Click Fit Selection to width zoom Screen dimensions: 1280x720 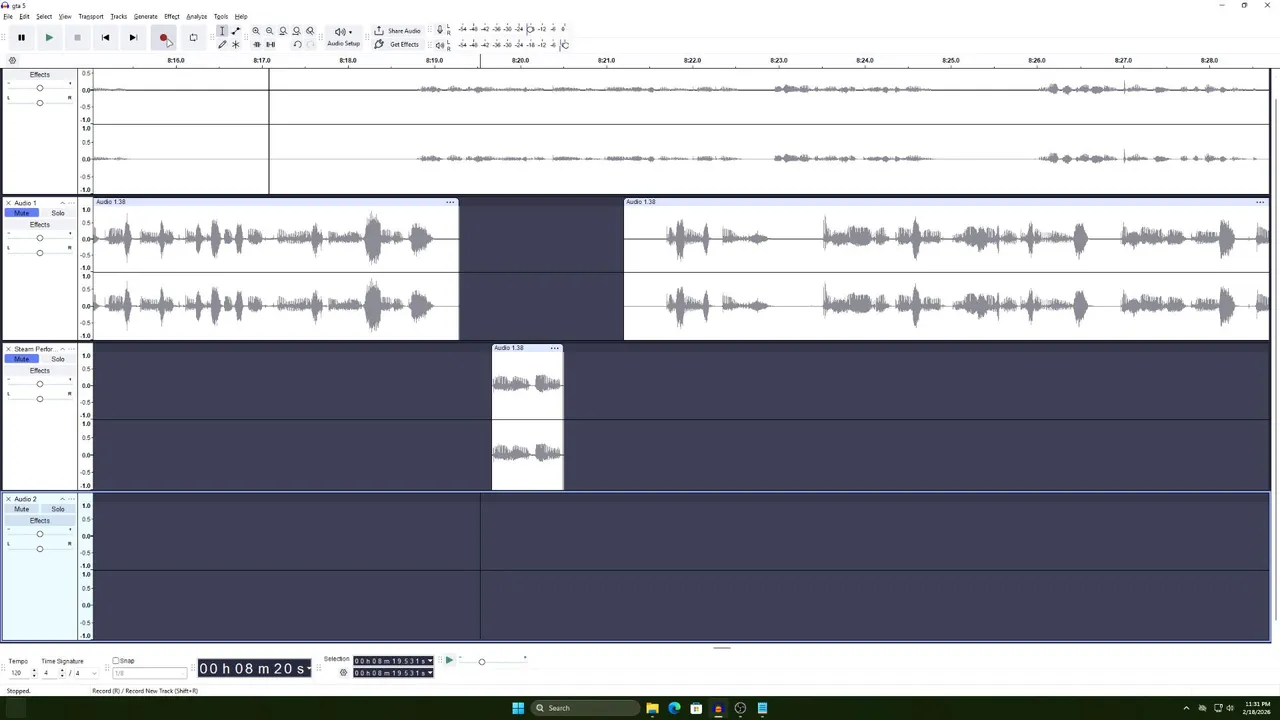(283, 31)
